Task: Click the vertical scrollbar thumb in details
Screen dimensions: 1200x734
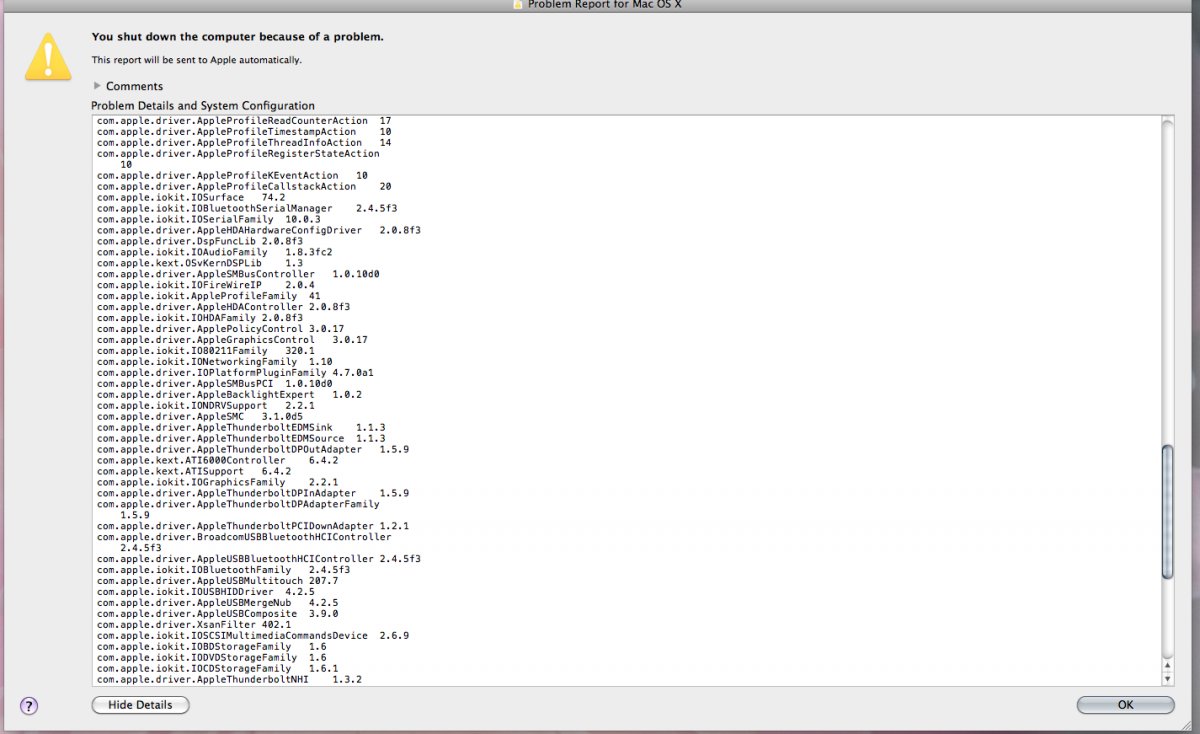Action: click(x=1167, y=512)
